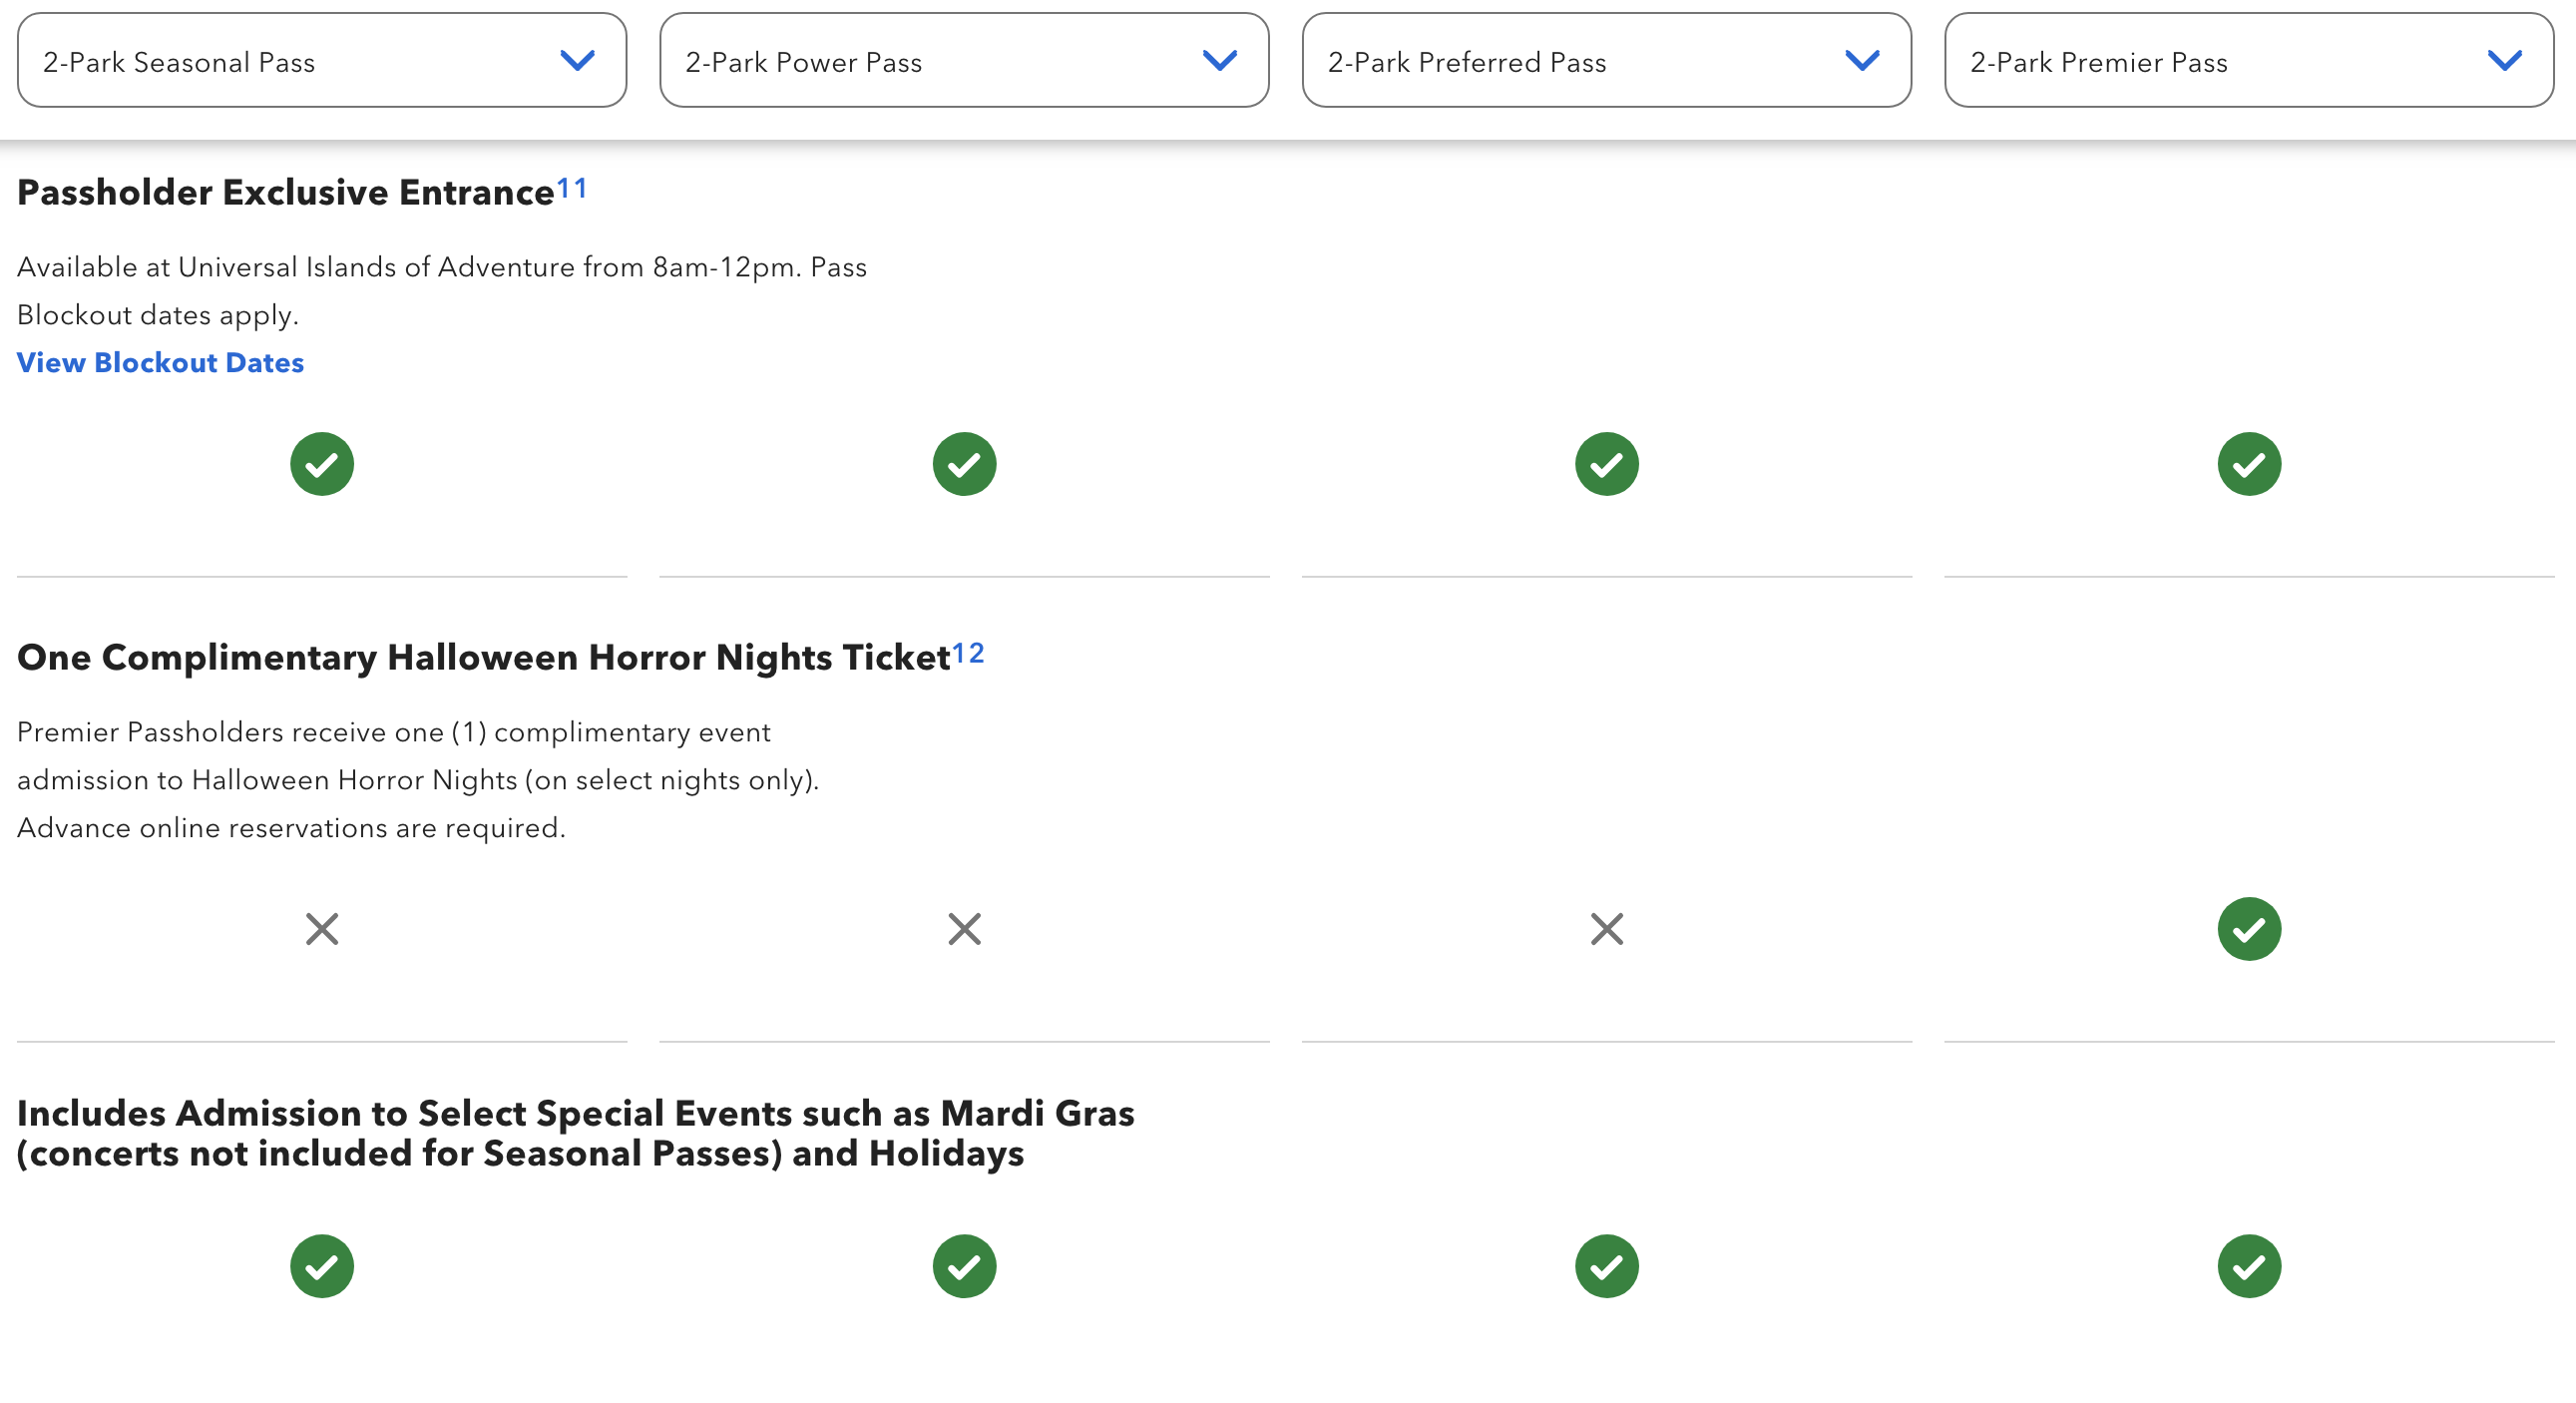
Task: Click Seasonal Pass checkmark for Passholder Exclusive Entrance
Action: (x=322, y=464)
